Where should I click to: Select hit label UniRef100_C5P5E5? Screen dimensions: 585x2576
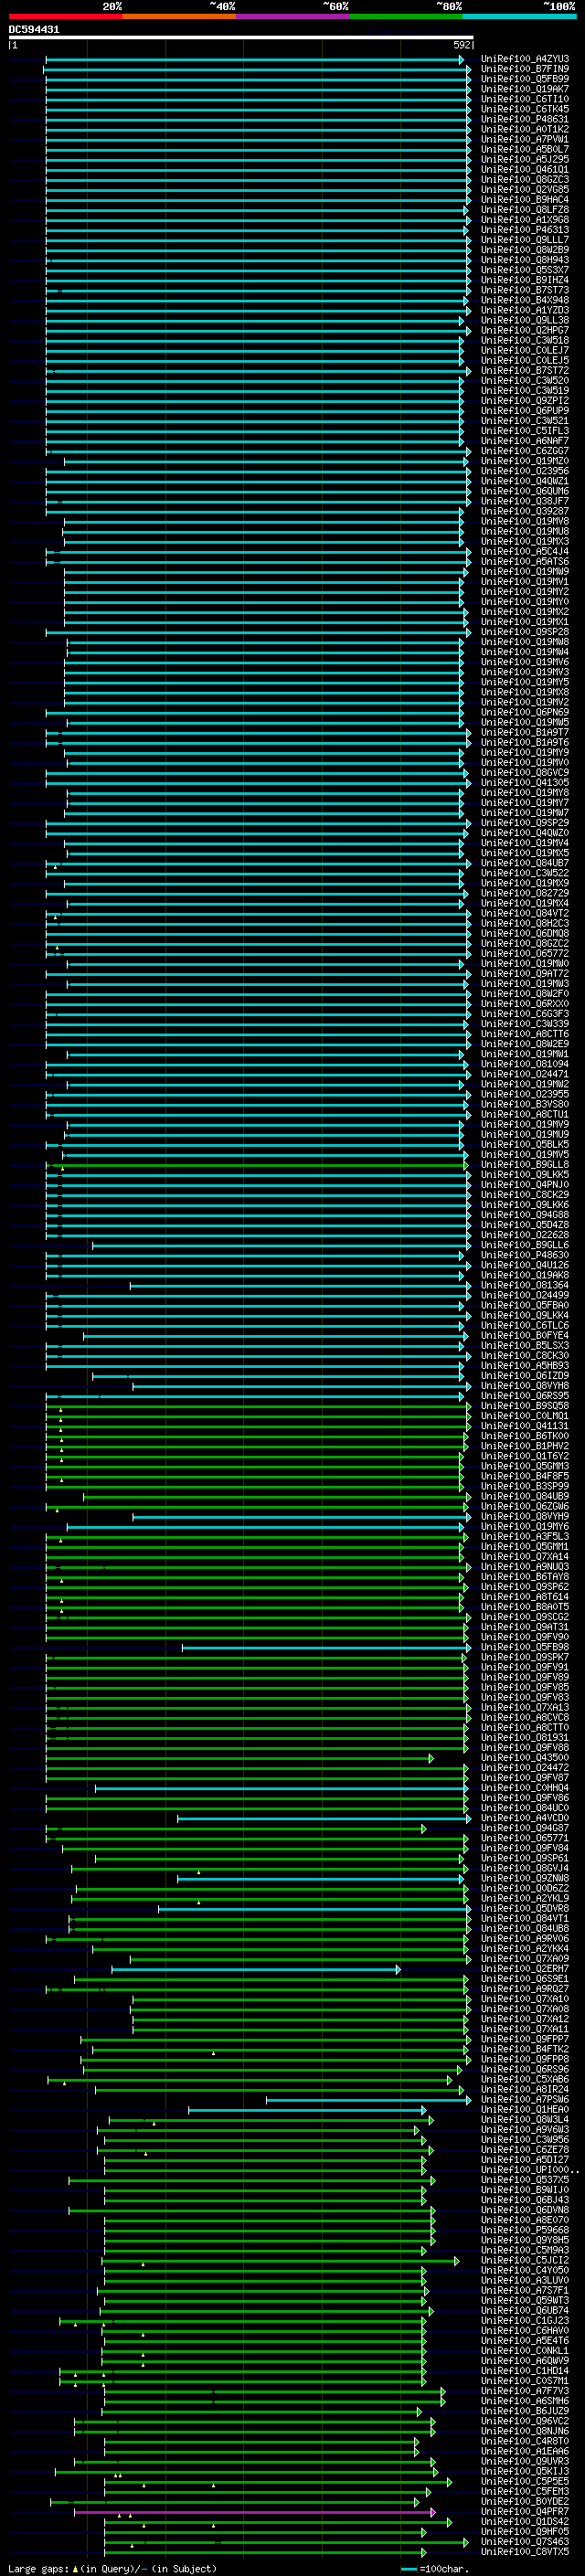pyautogui.click(x=525, y=2481)
